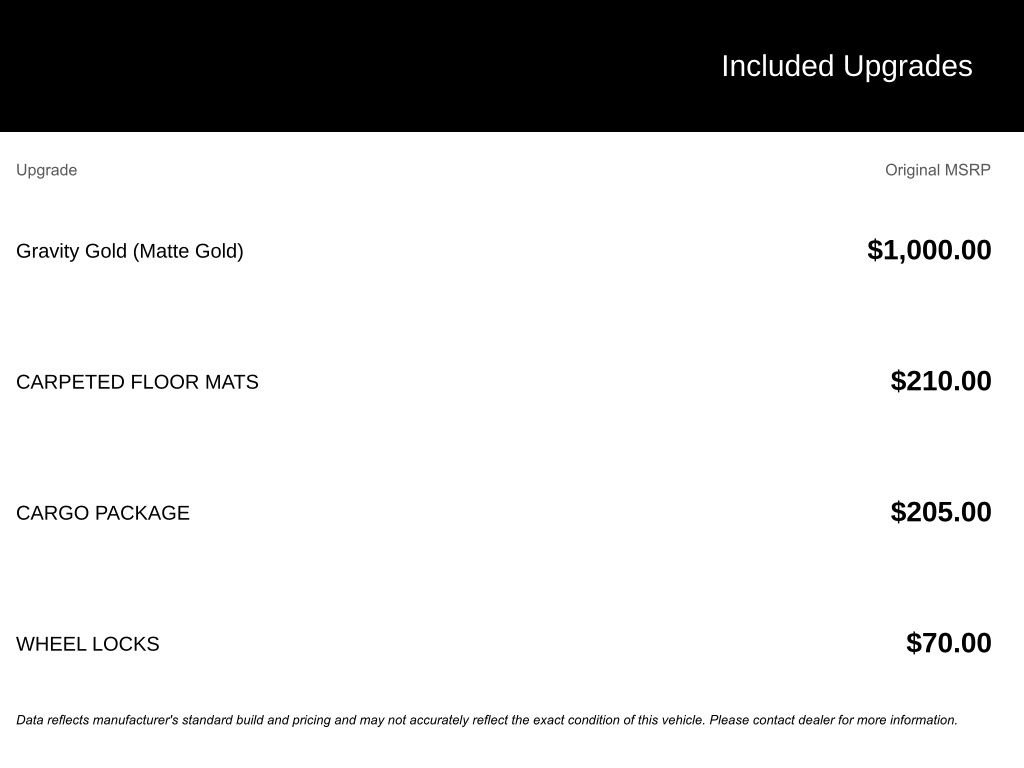The width and height of the screenshot is (1024, 768).
Task: Click the $70.00 price
Action: [x=948, y=643]
